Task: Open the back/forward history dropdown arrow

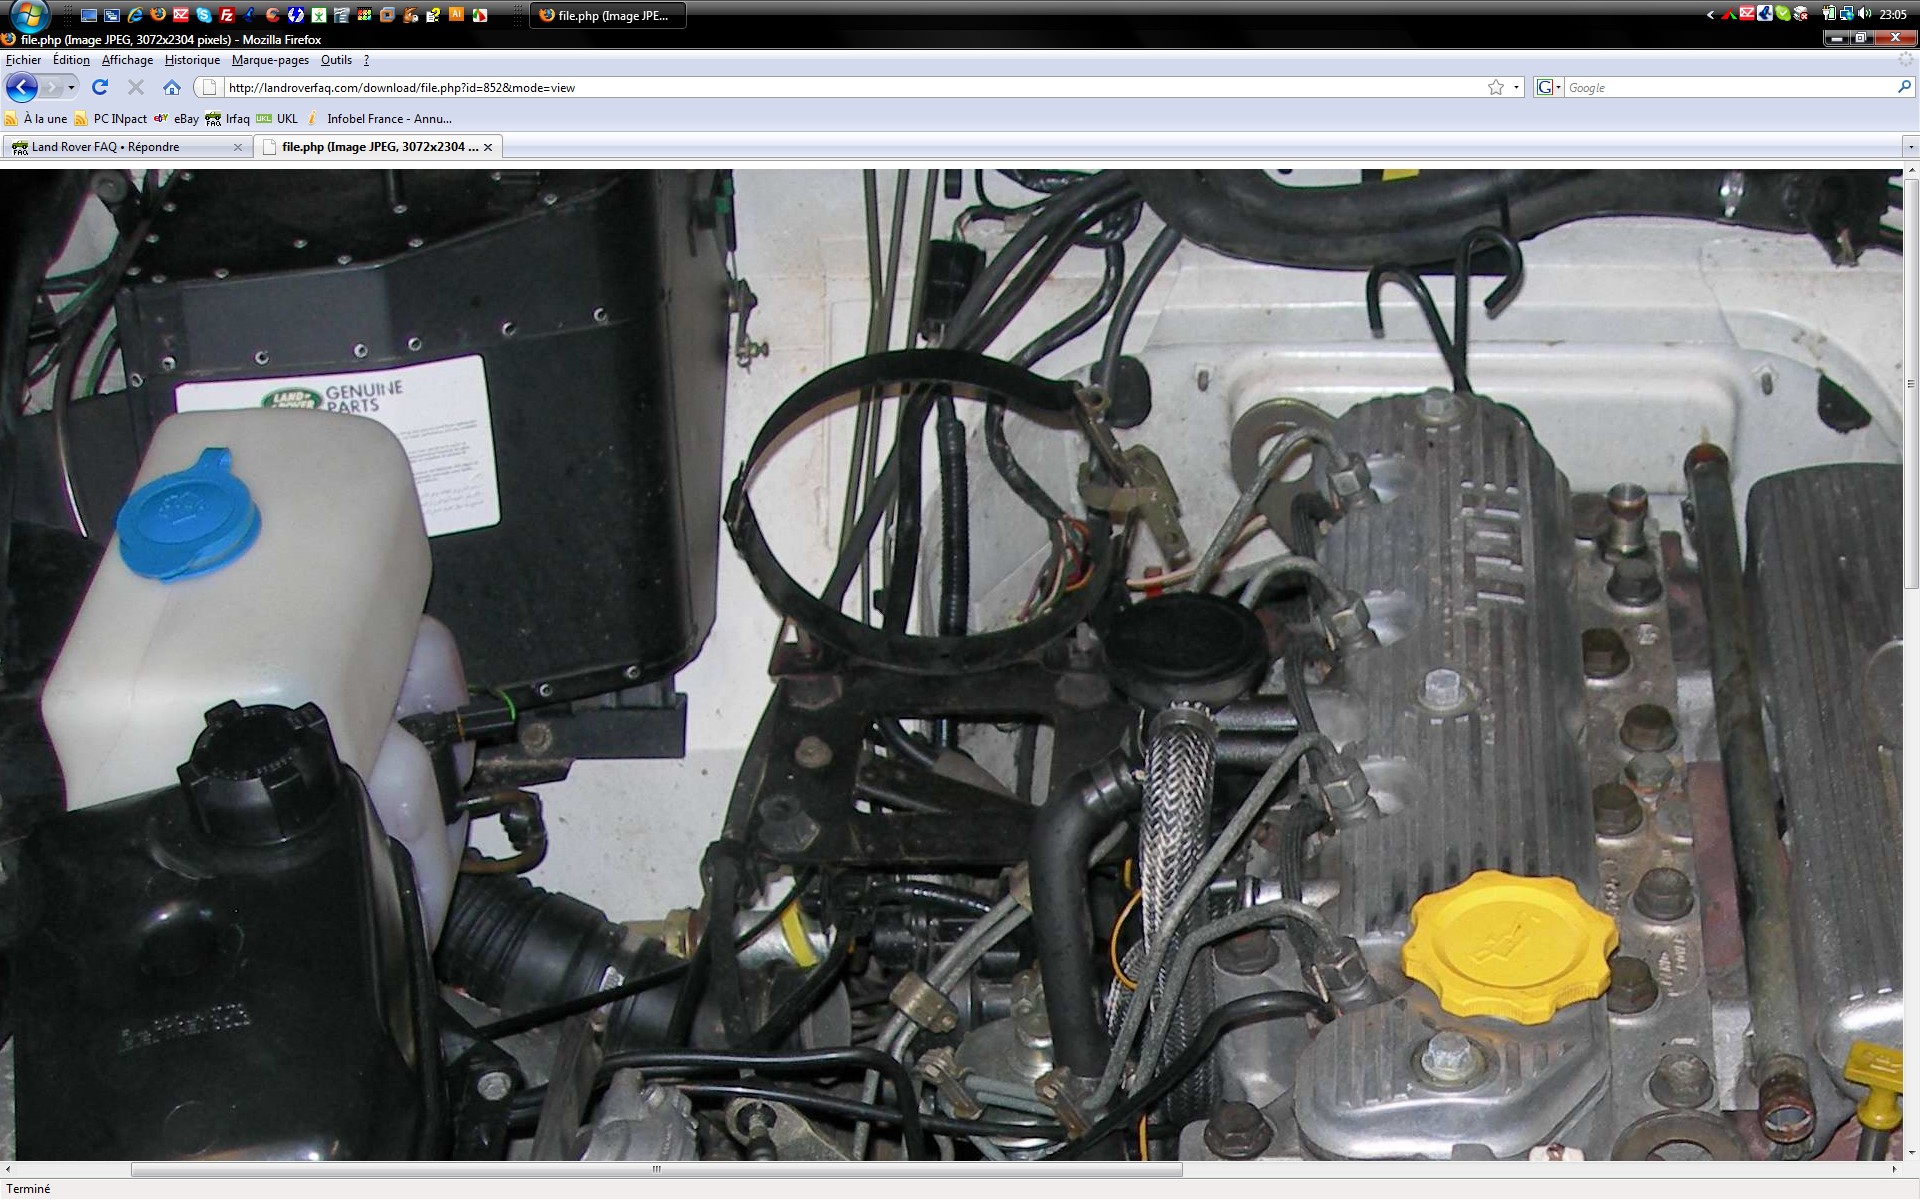Action: 71,87
